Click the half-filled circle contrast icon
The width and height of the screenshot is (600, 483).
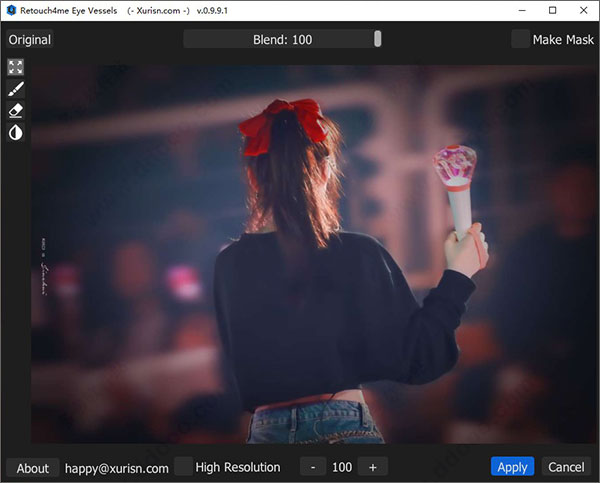[x=16, y=133]
